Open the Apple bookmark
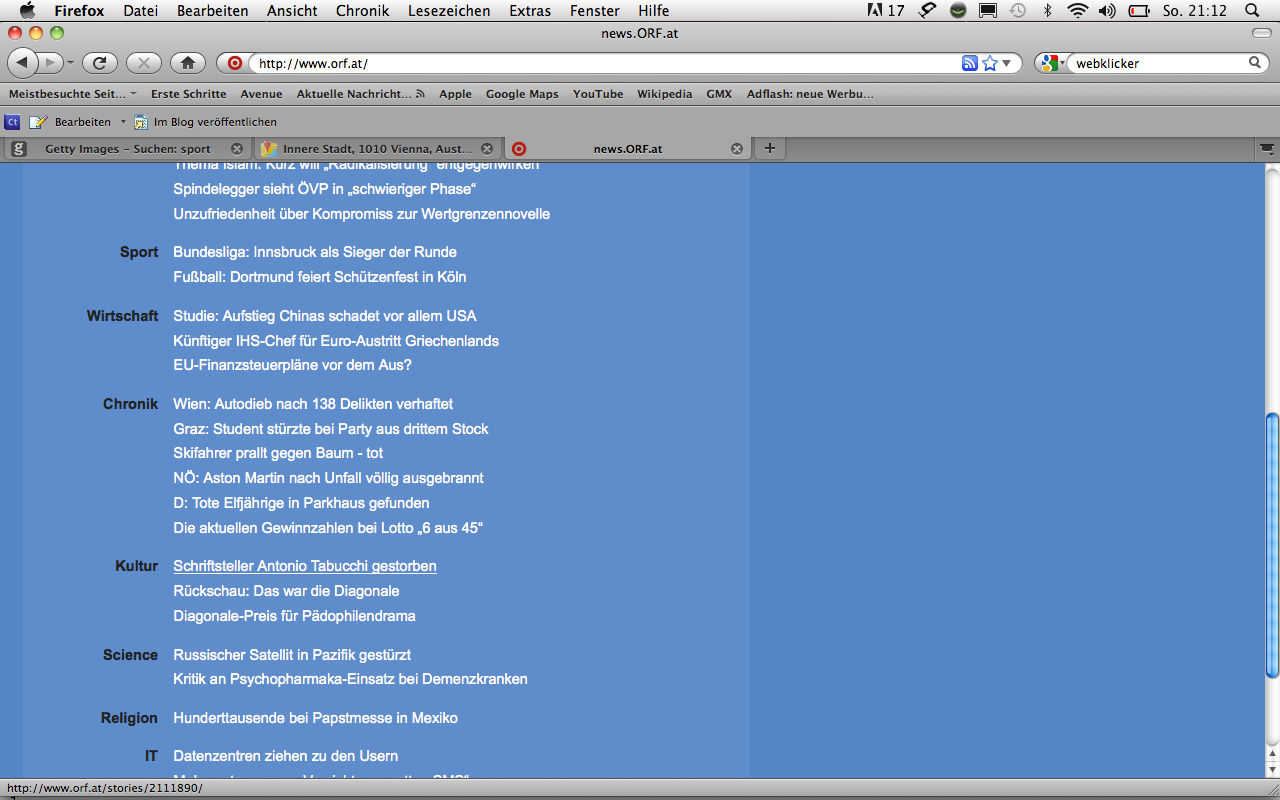 coord(455,94)
